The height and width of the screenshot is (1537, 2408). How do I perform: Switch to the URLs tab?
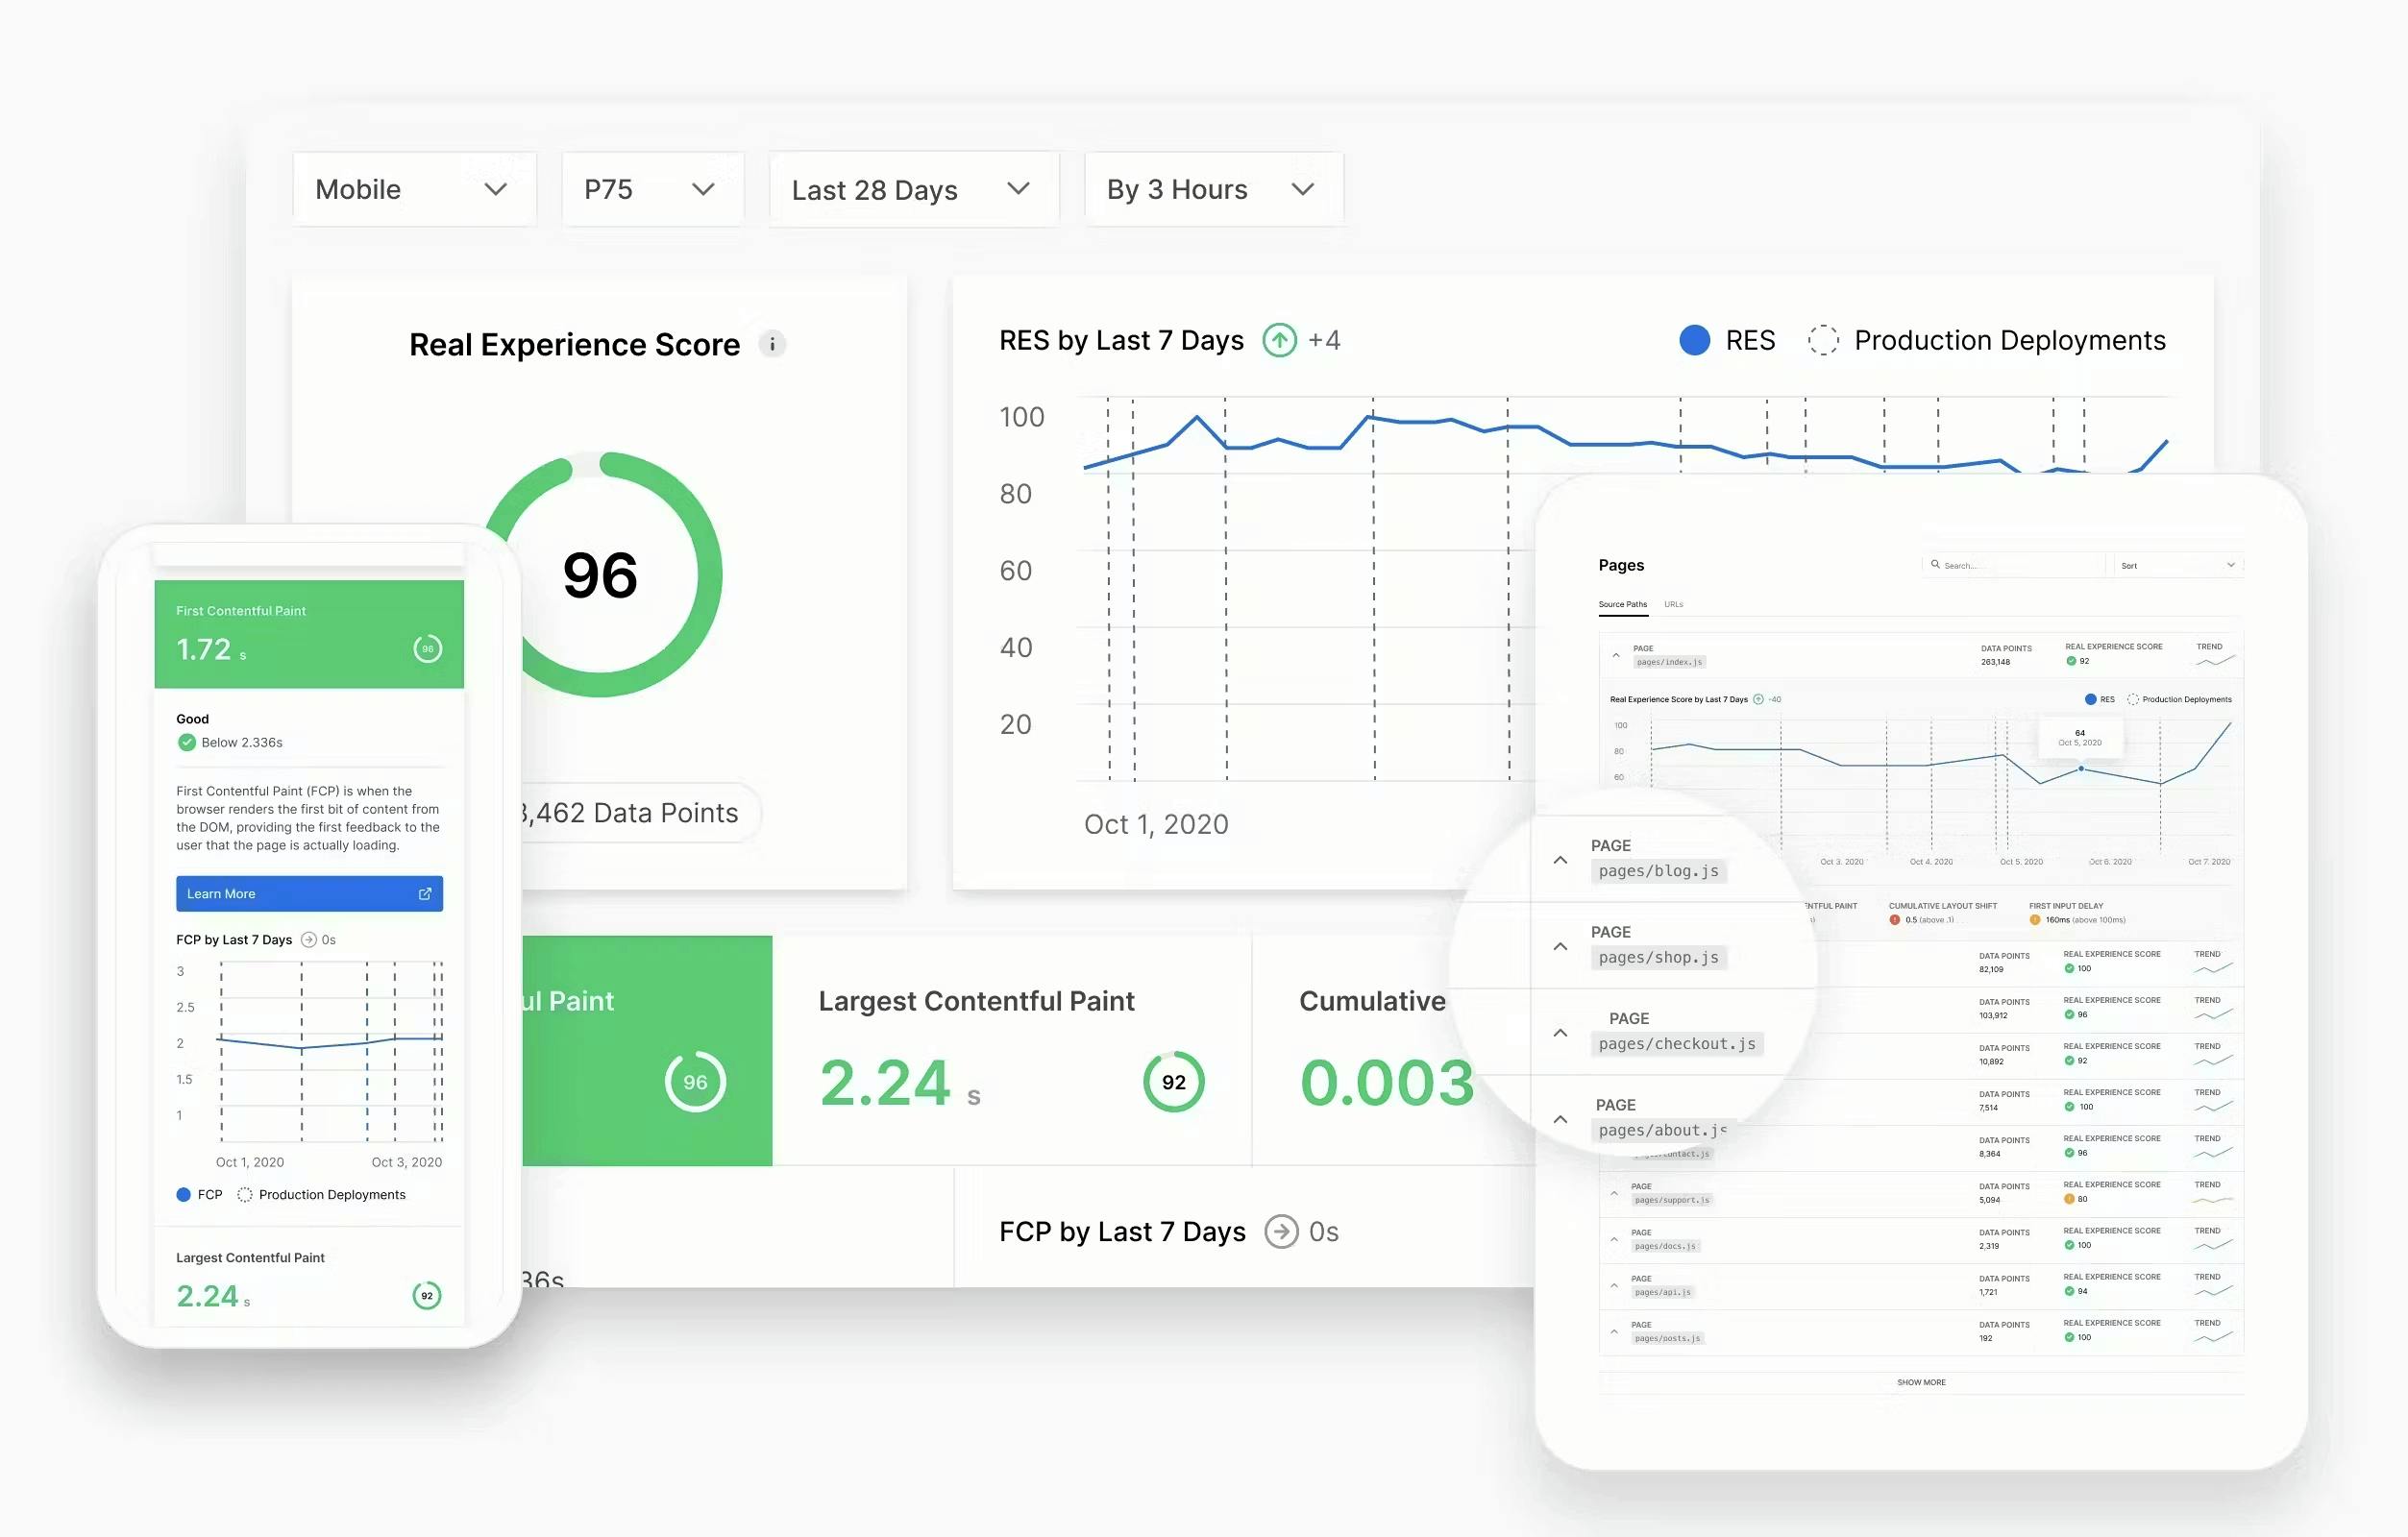coord(1673,604)
